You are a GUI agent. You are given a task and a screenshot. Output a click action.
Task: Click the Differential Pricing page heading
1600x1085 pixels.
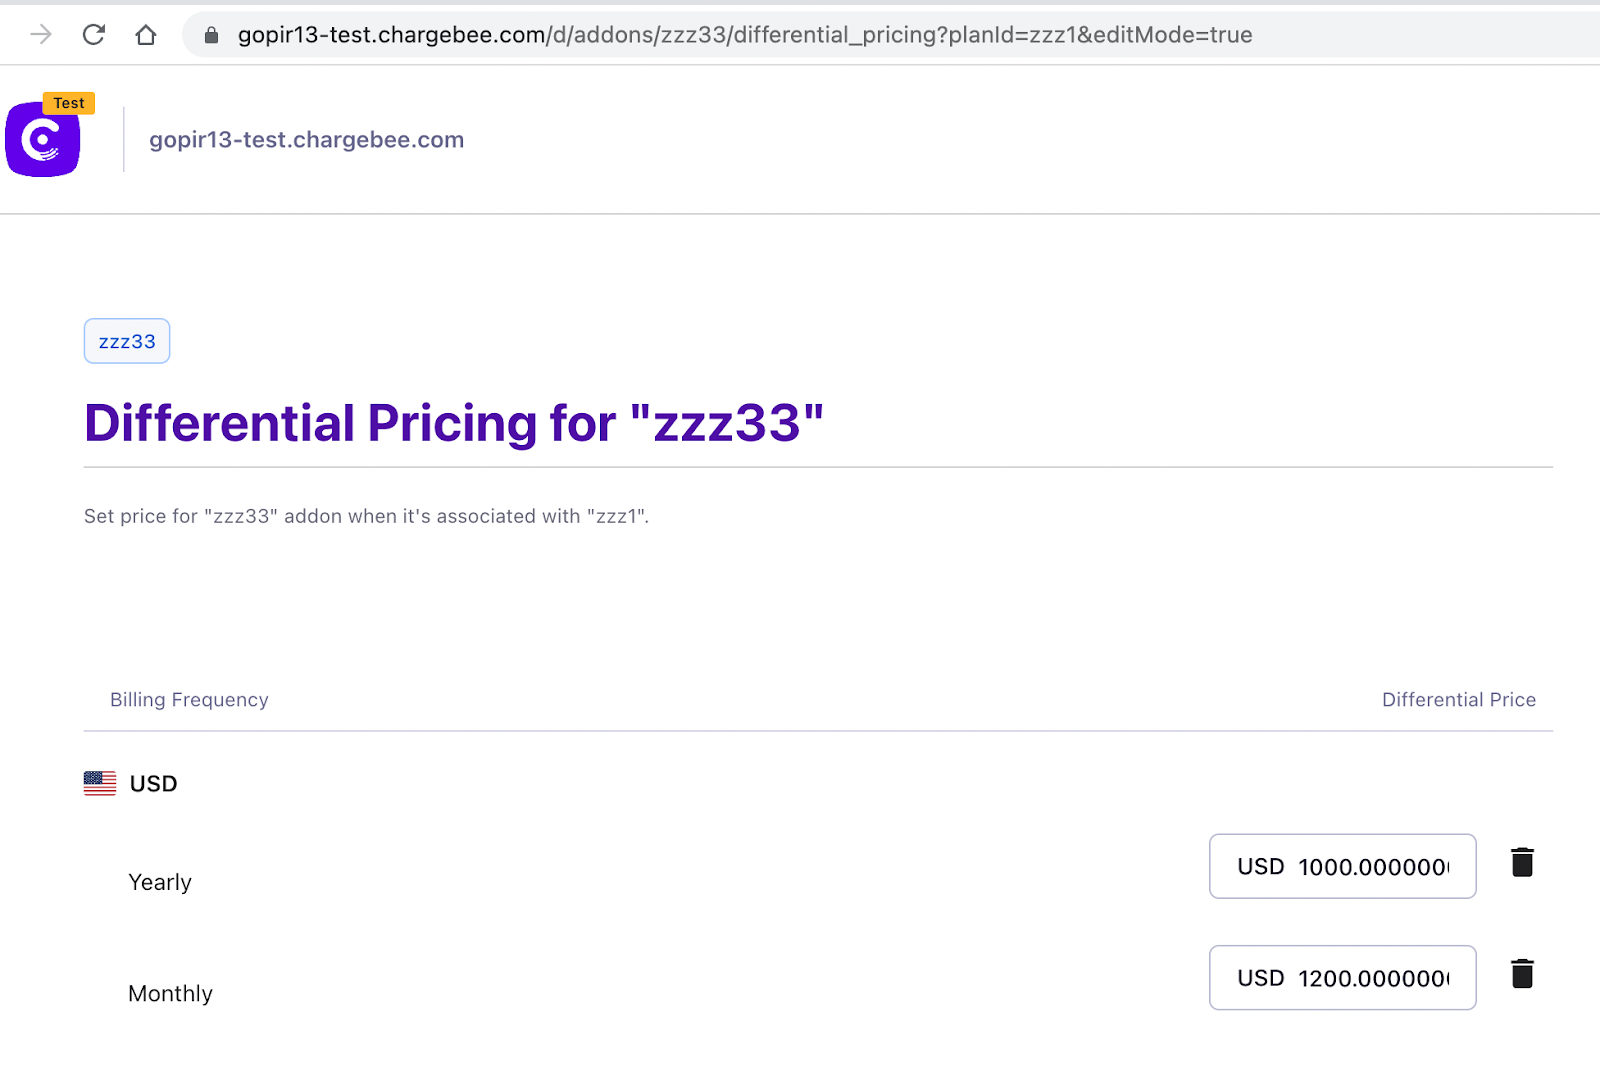[454, 423]
